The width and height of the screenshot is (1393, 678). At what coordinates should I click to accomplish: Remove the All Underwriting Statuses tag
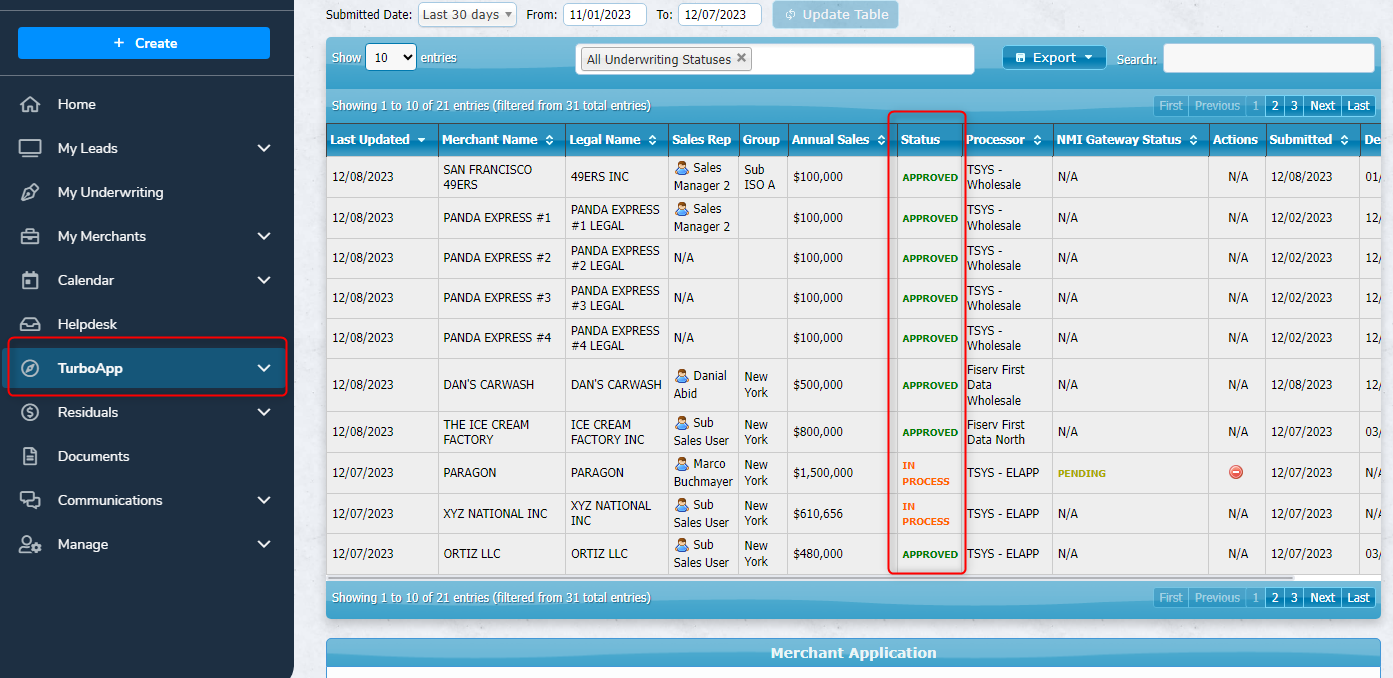pyautogui.click(x=741, y=58)
